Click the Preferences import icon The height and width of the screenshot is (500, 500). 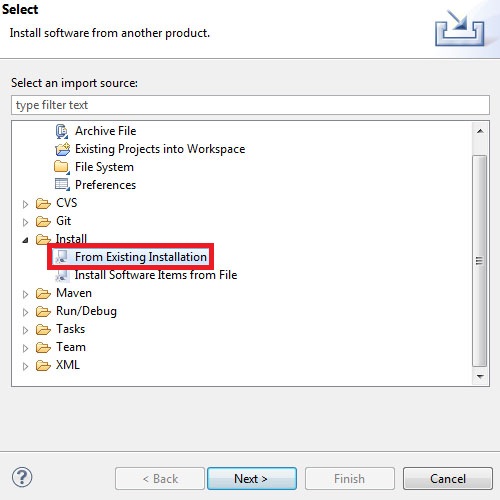[x=62, y=185]
